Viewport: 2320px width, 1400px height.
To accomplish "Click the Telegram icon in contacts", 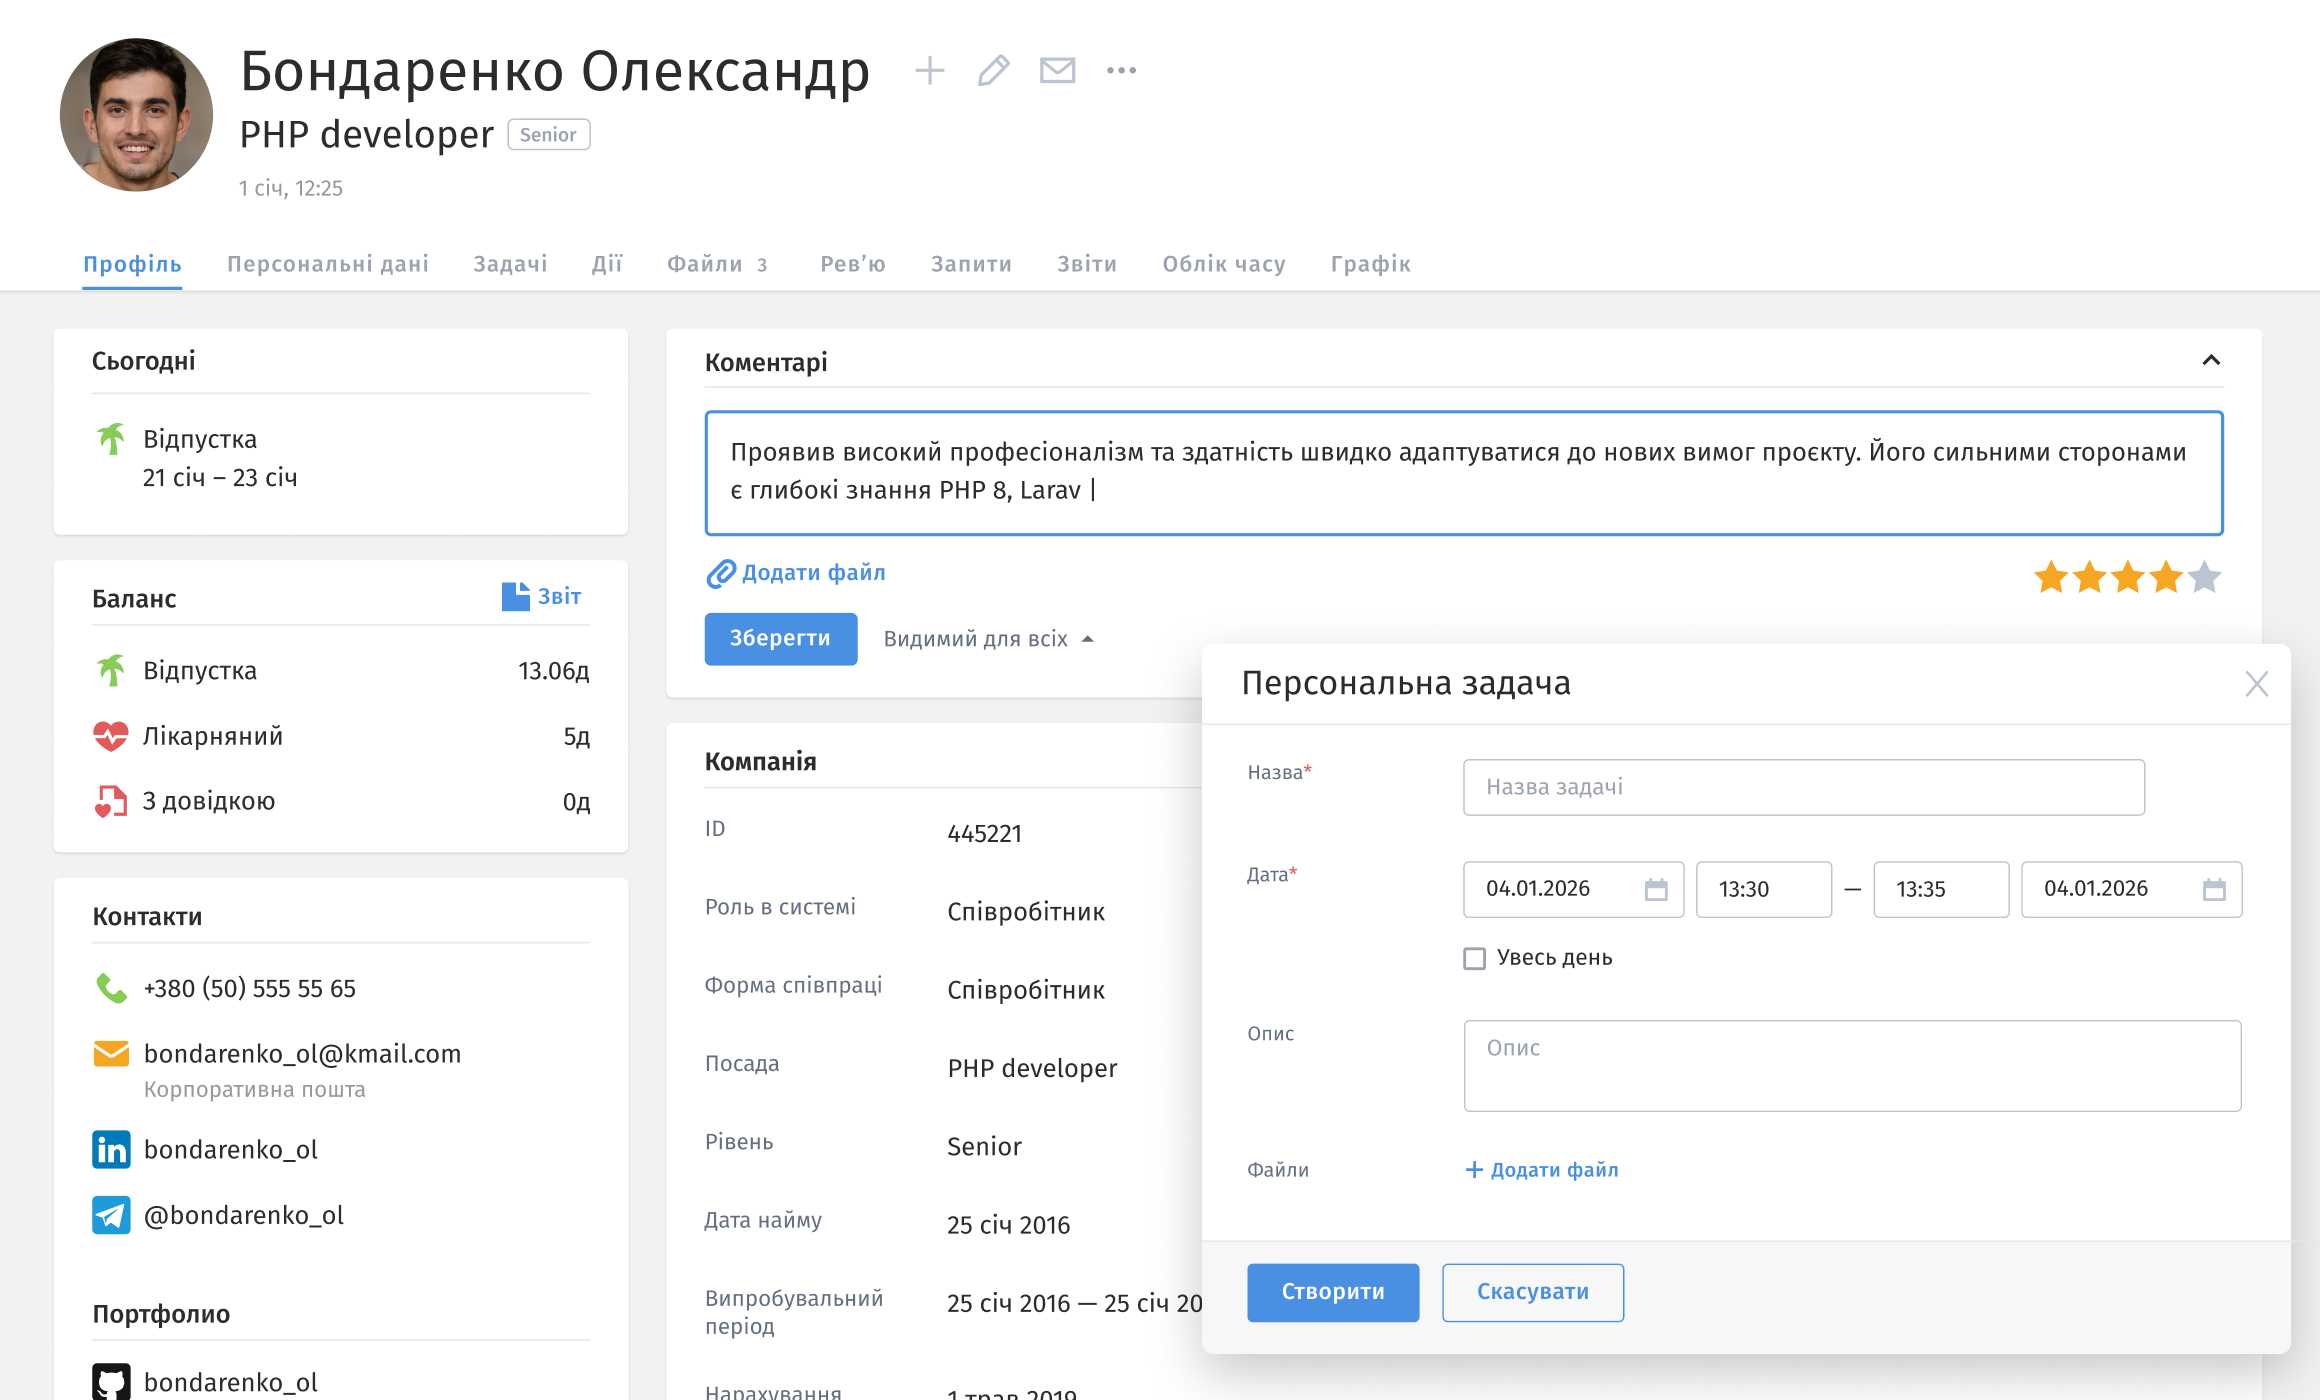I will coord(111,1215).
